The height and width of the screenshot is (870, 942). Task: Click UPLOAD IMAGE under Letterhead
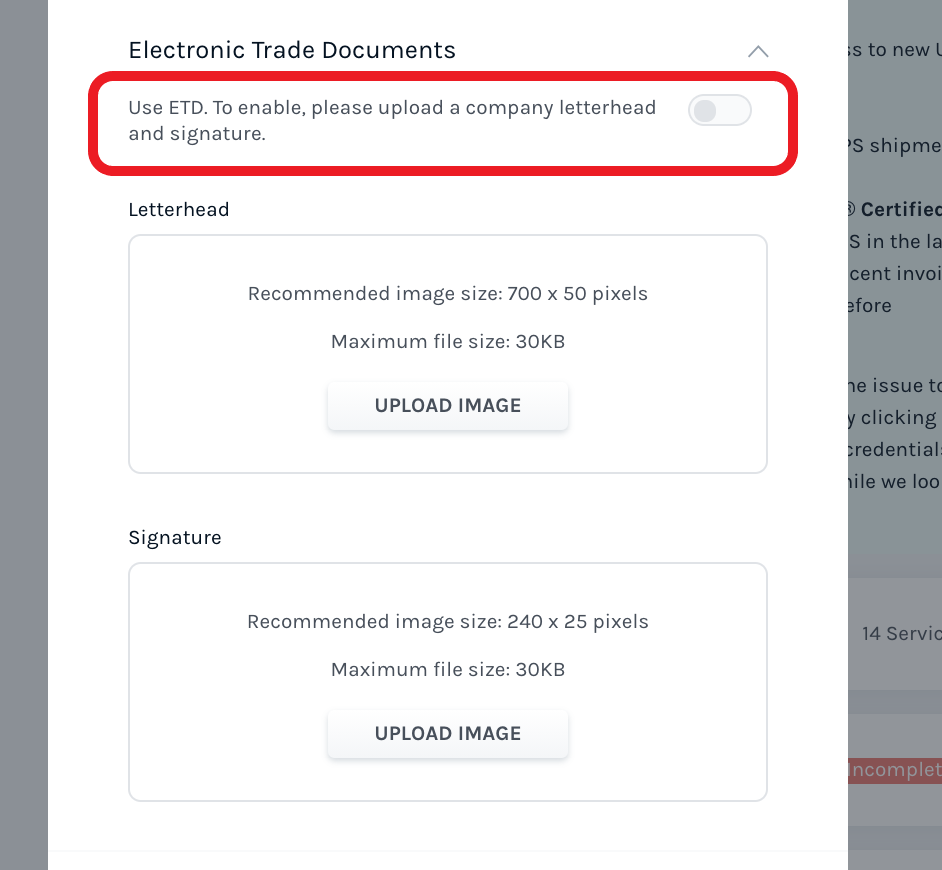(x=447, y=405)
